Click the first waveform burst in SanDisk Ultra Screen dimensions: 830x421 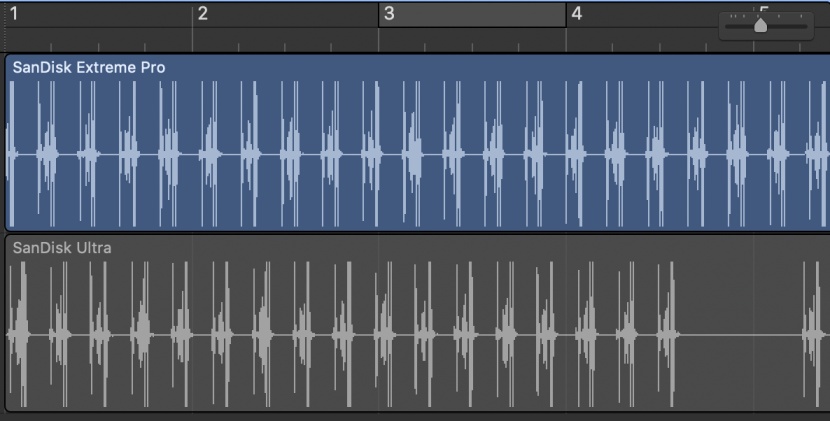point(18,333)
